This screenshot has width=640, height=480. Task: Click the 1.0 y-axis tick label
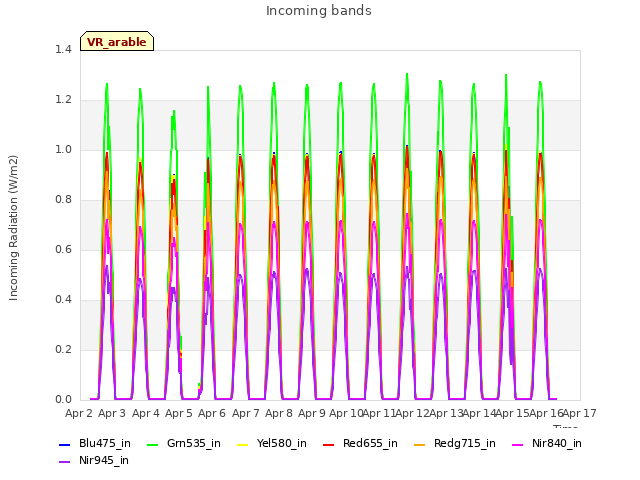point(63,149)
